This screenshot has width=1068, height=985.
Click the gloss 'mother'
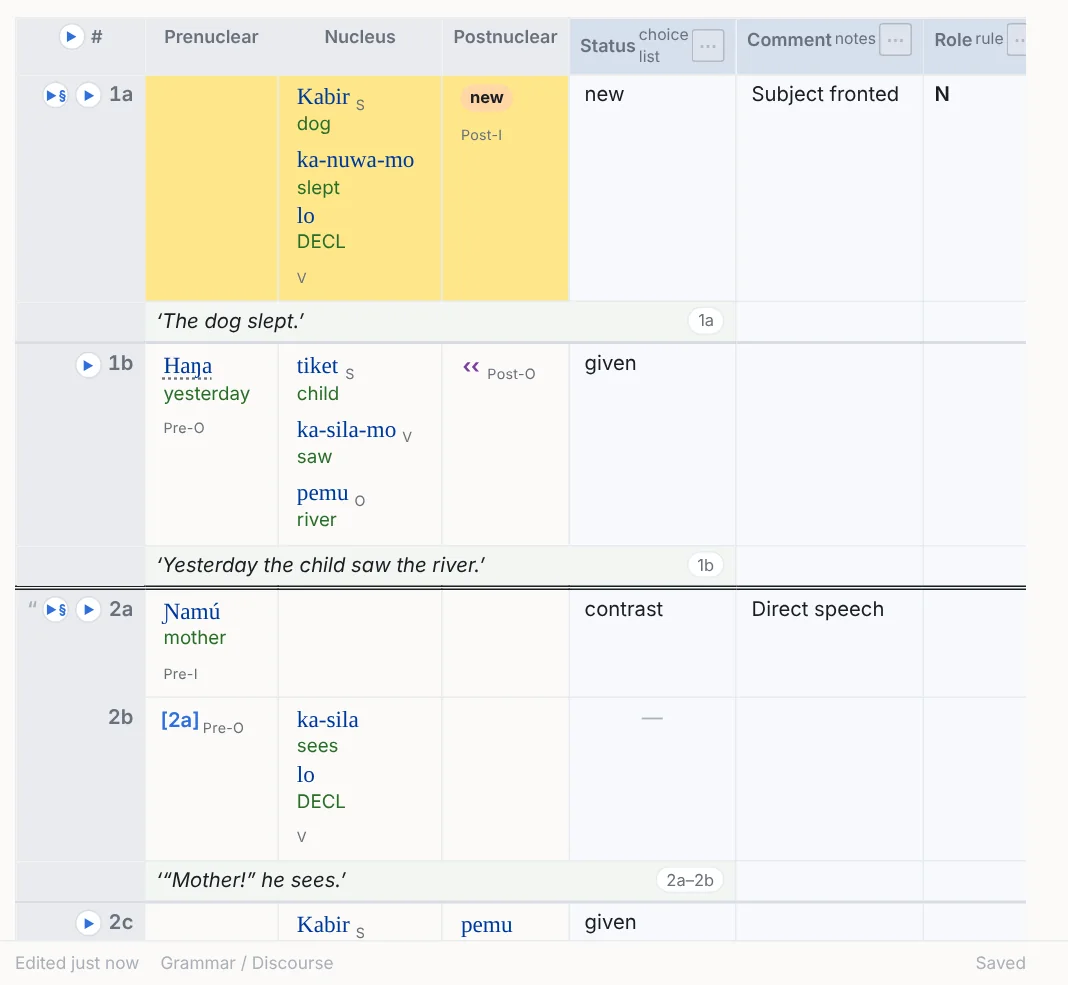coord(195,638)
